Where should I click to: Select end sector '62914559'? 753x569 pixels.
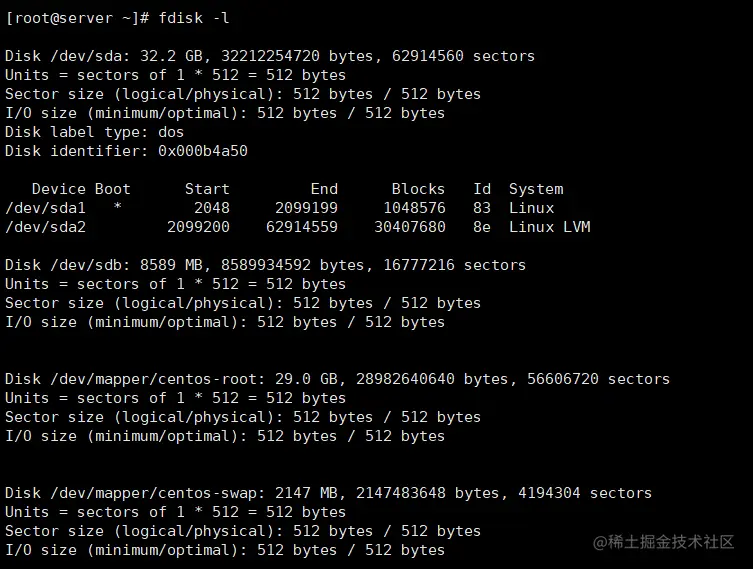(x=302, y=227)
